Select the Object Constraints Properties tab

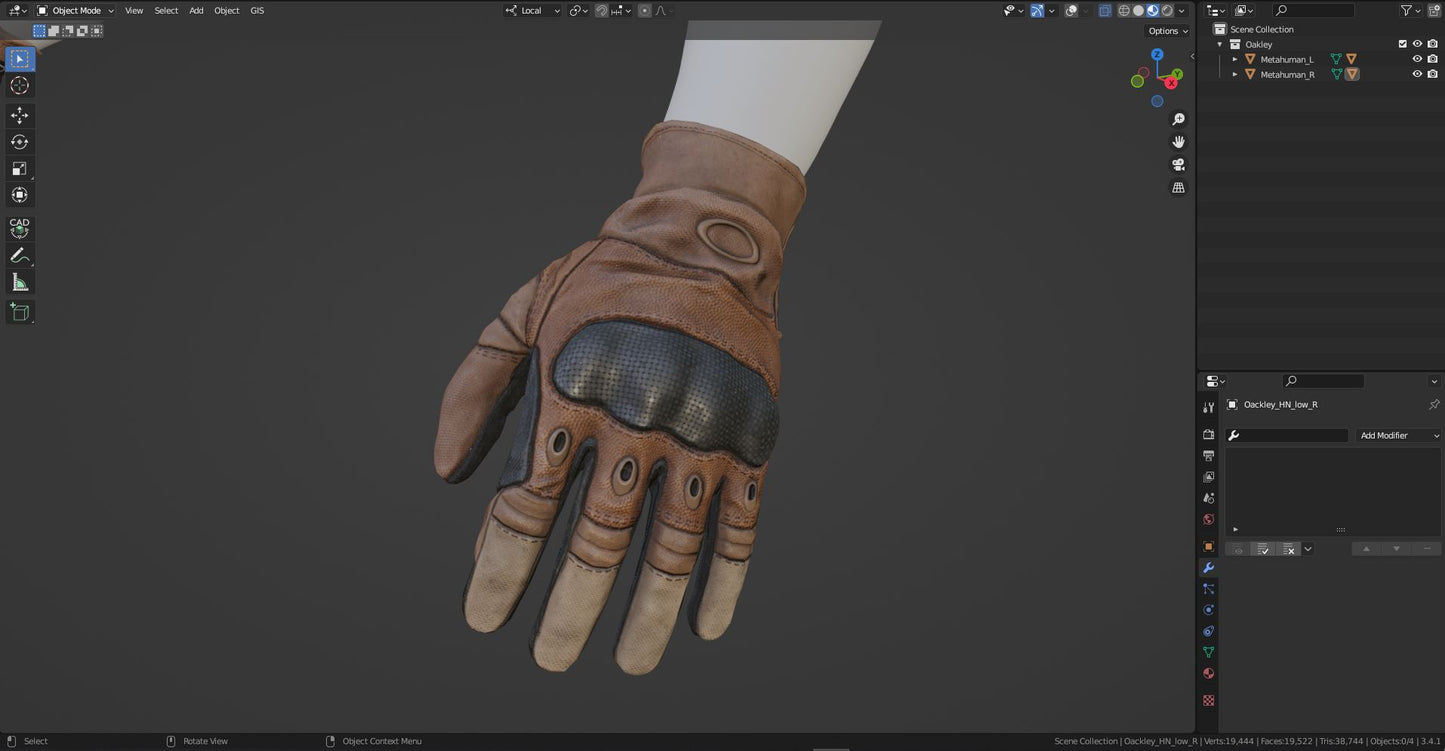[x=1208, y=631]
